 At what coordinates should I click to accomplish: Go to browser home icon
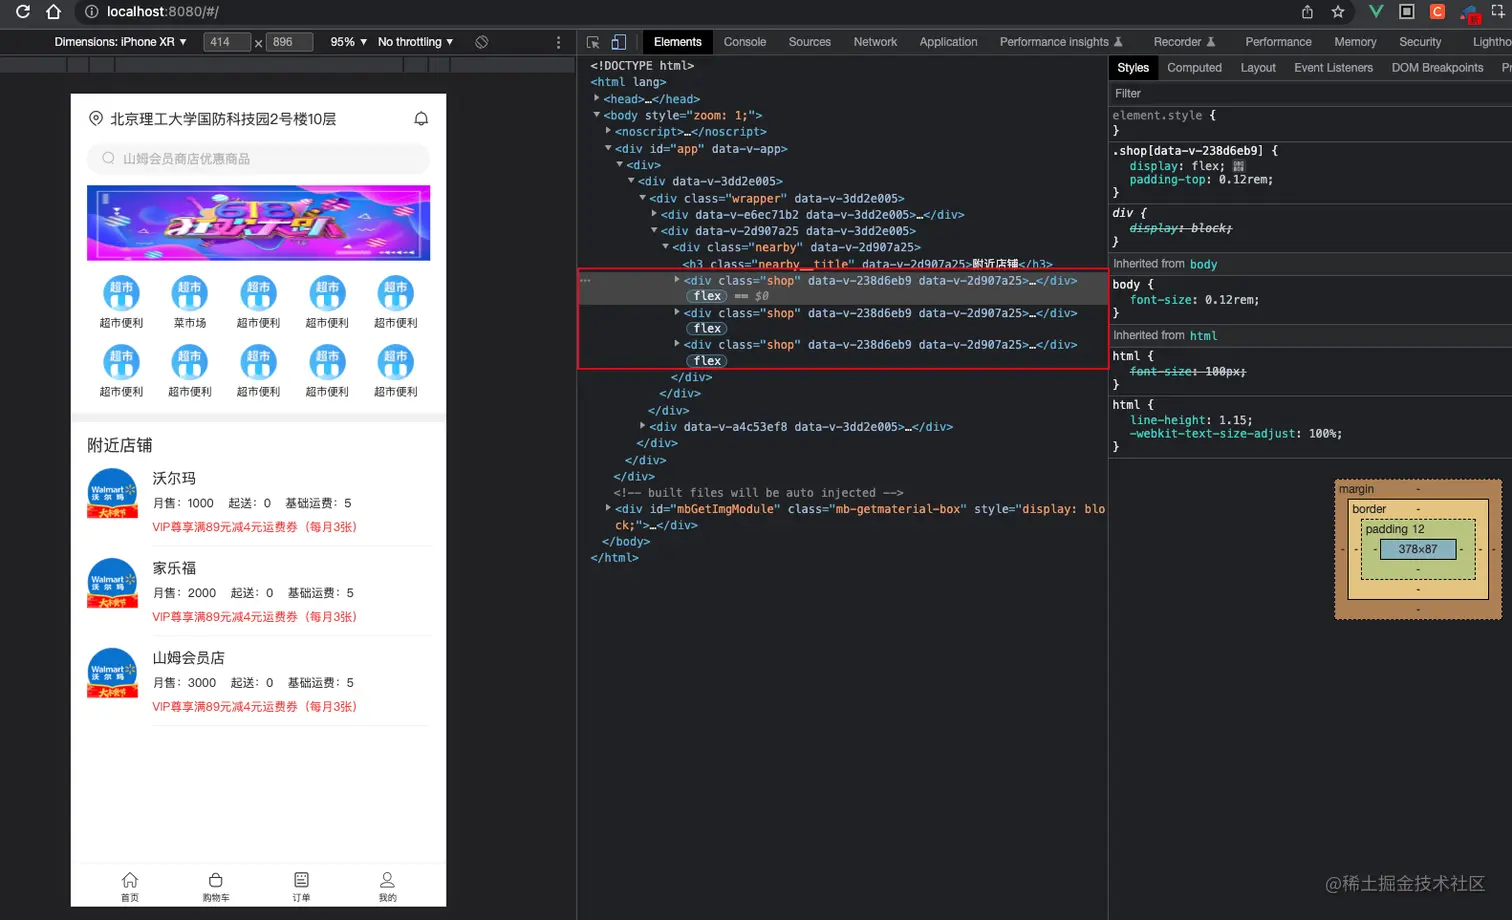(54, 12)
